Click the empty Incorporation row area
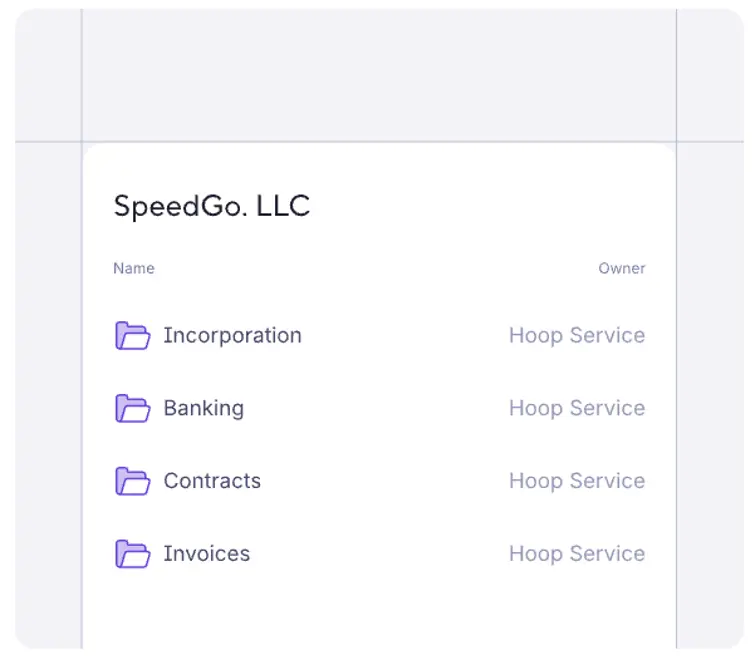Image resolution: width=754 pixels, height=660 pixels. pyautogui.click(x=405, y=336)
